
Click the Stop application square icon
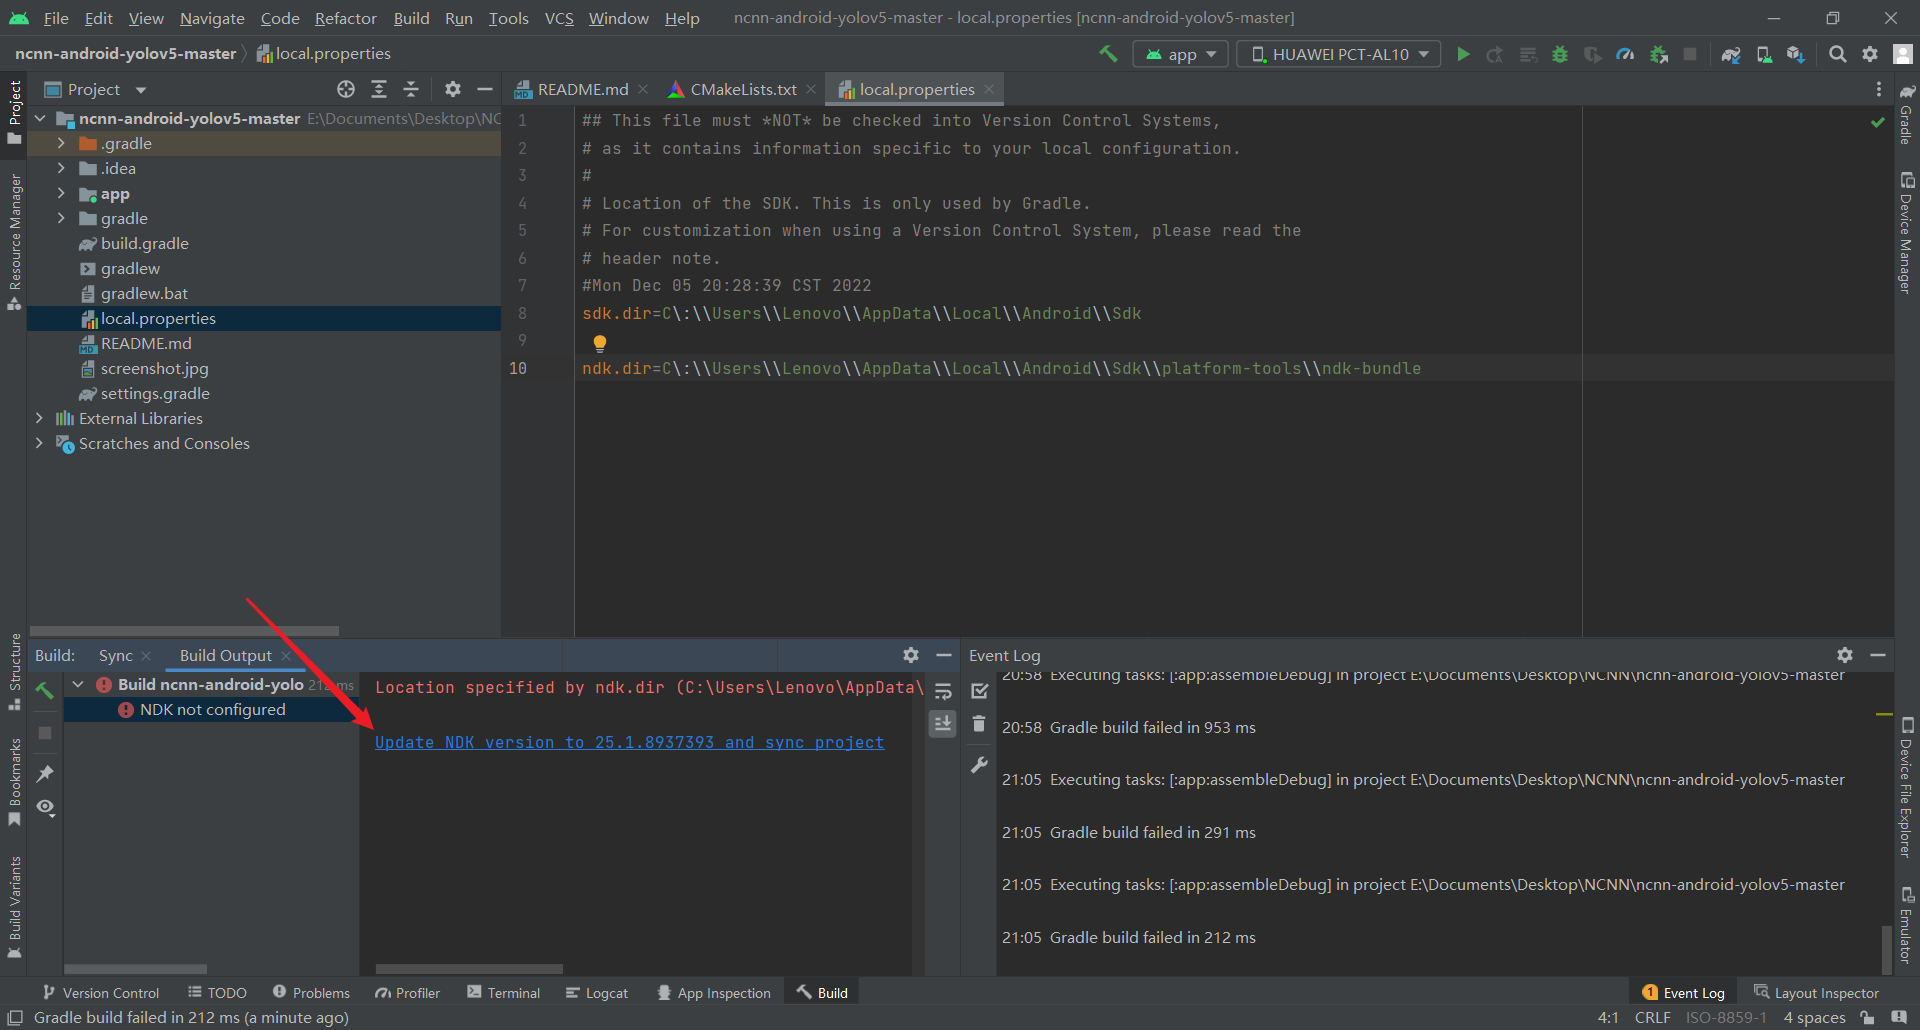coord(1691,53)
